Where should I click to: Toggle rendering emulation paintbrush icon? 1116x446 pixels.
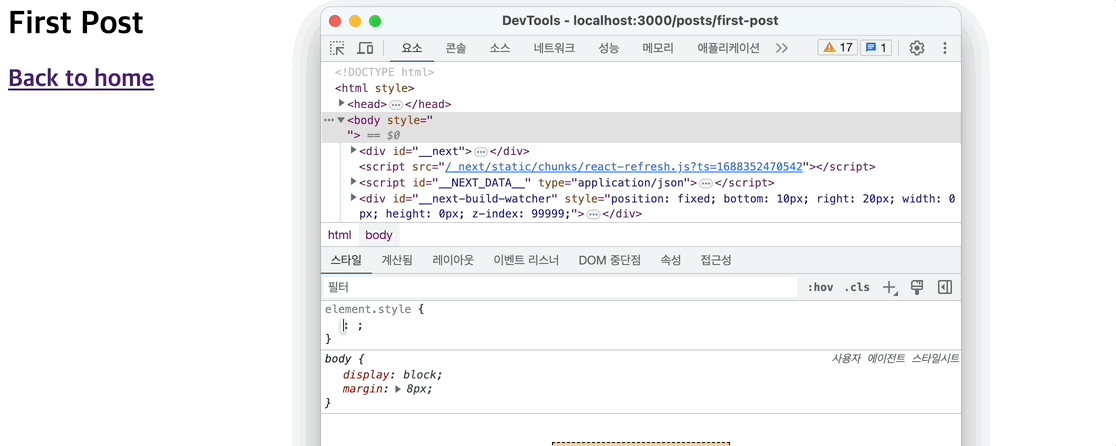pyautogui.click(x=917, y=287)
